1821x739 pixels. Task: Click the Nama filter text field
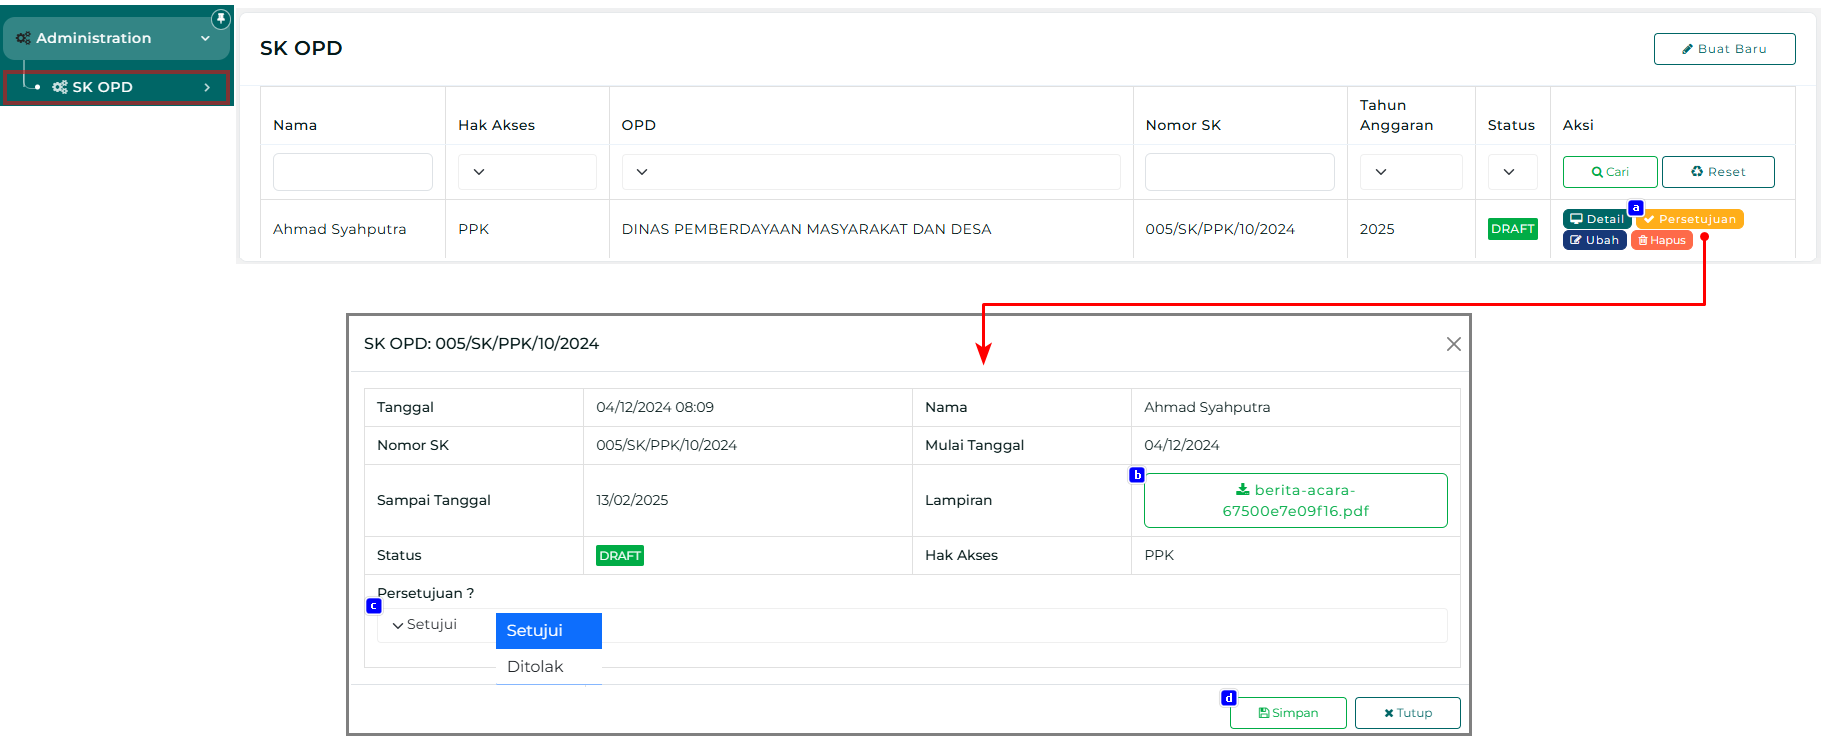352,172
